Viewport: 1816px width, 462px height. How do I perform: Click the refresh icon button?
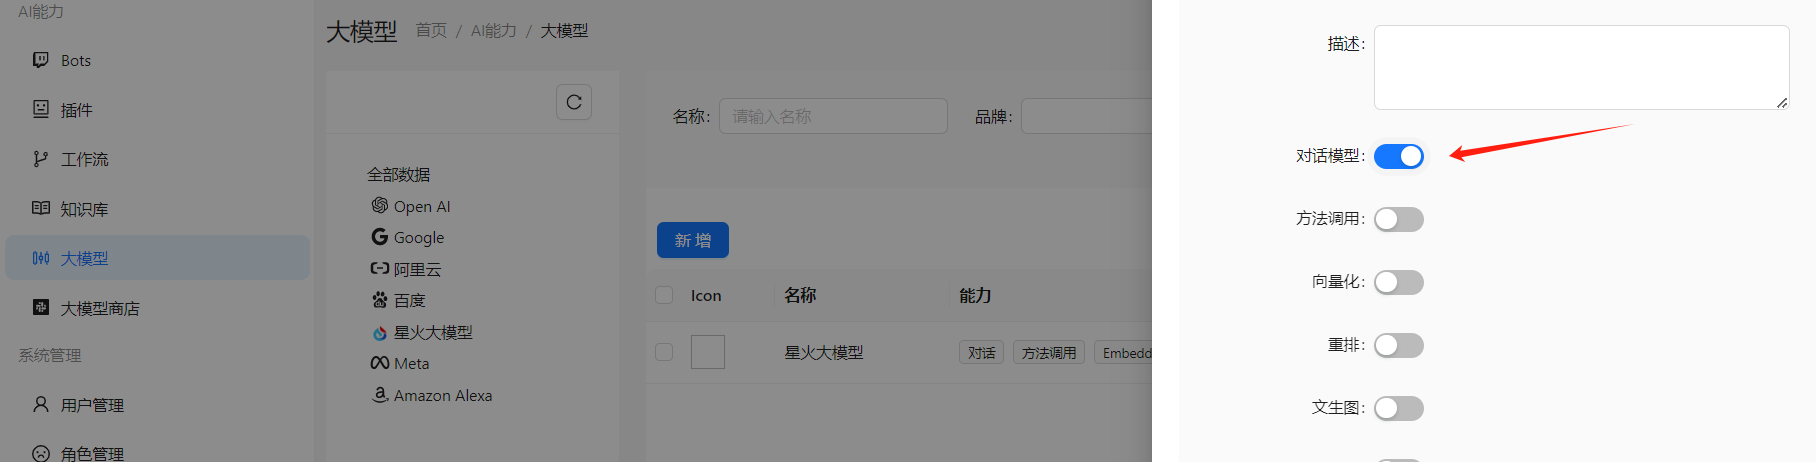[574, 102]
